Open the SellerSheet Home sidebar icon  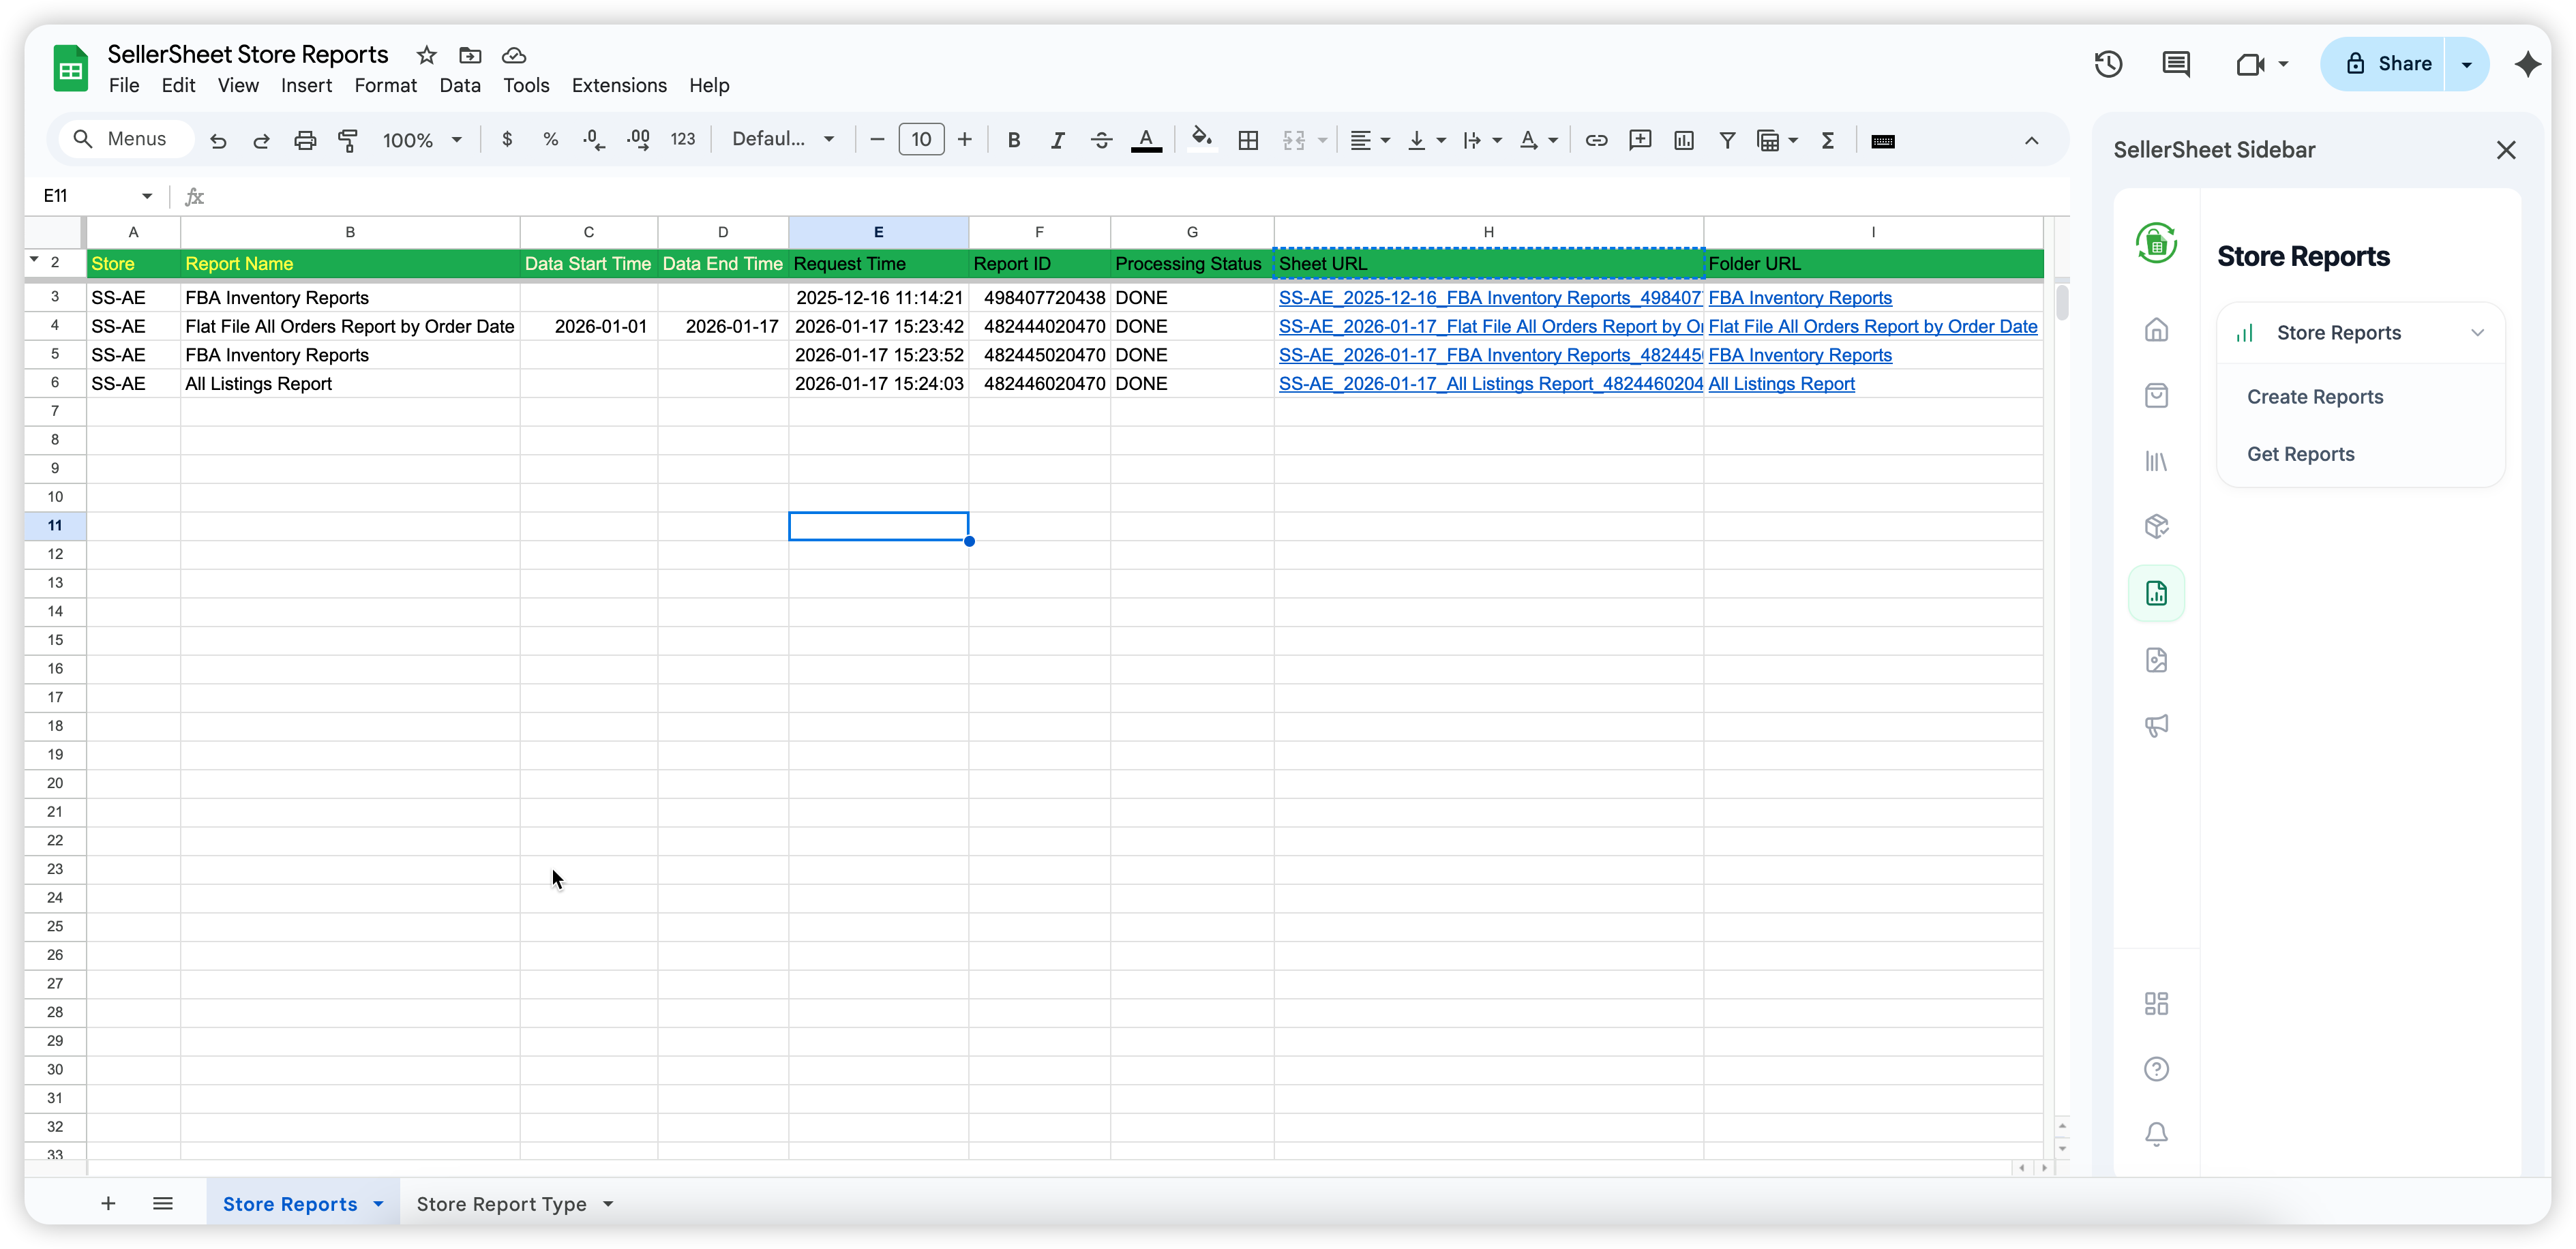point(2156,330)
